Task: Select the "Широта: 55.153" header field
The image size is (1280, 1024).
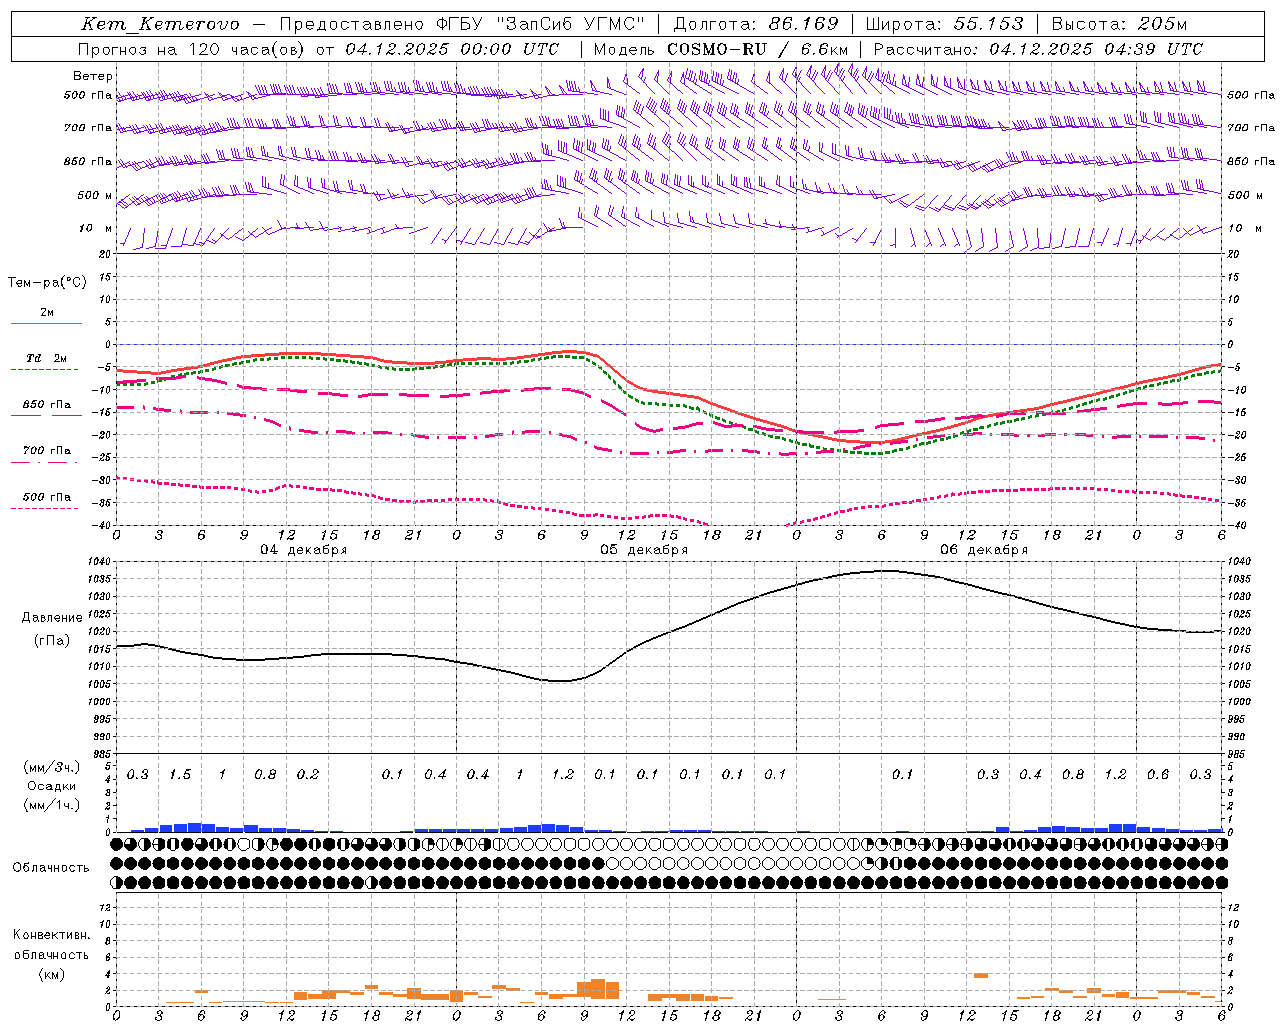Action: tap(945, 24)
